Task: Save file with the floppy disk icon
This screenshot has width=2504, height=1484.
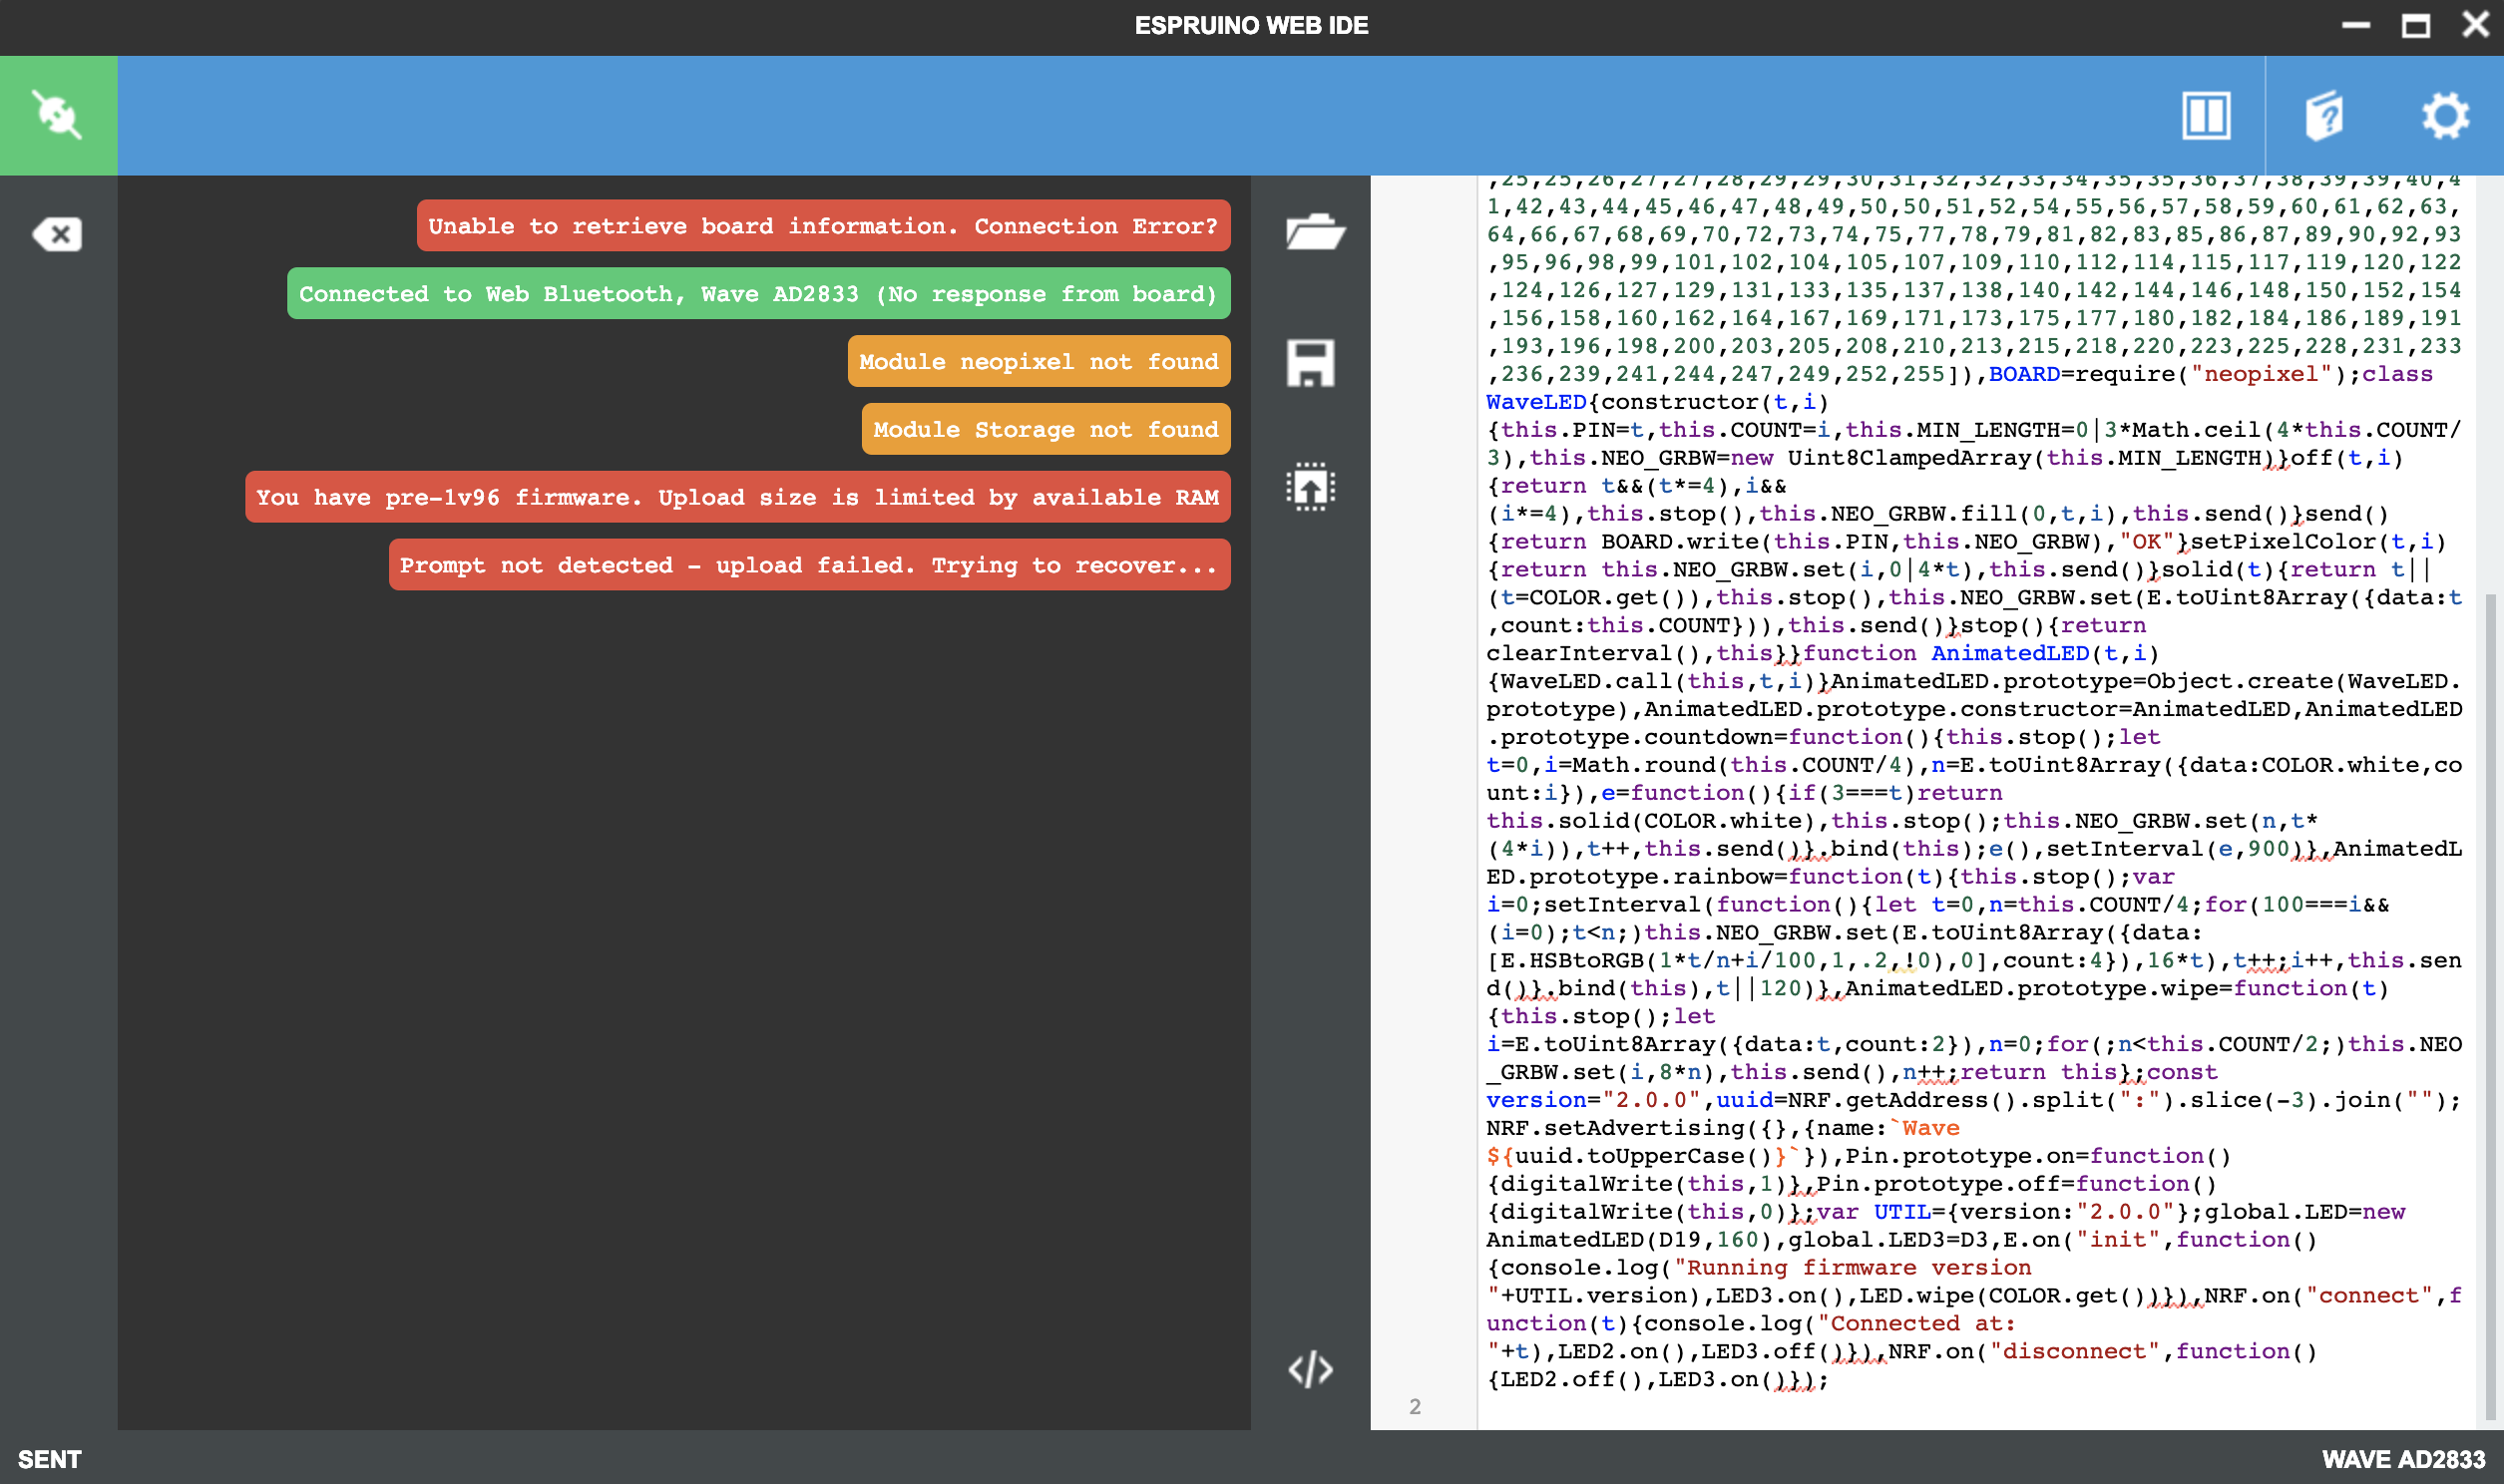Action: (x=1310, y=363)
